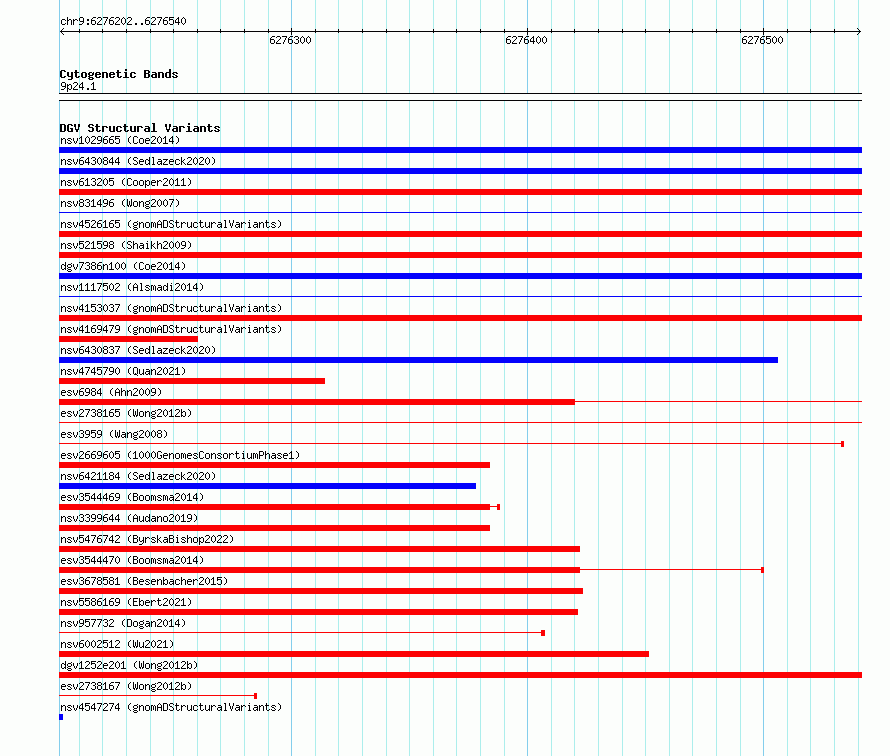Click the red bar under nsv4745790
890x756 pixels.
[x=192, y=381]
